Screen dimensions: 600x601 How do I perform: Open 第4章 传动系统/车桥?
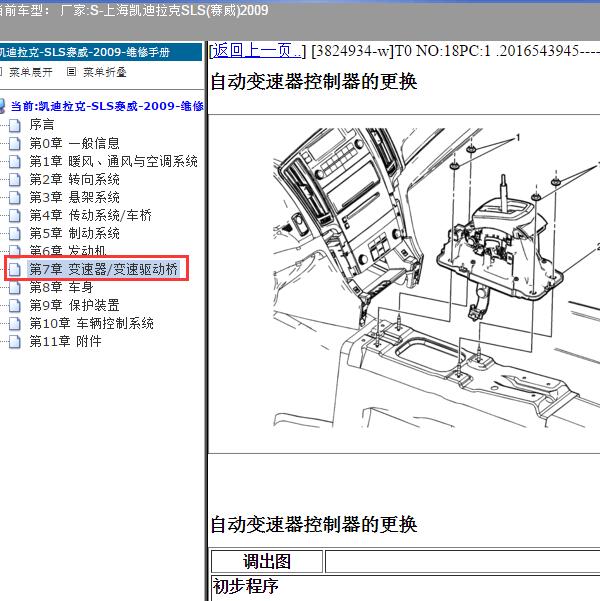click(x=90, y=215)
